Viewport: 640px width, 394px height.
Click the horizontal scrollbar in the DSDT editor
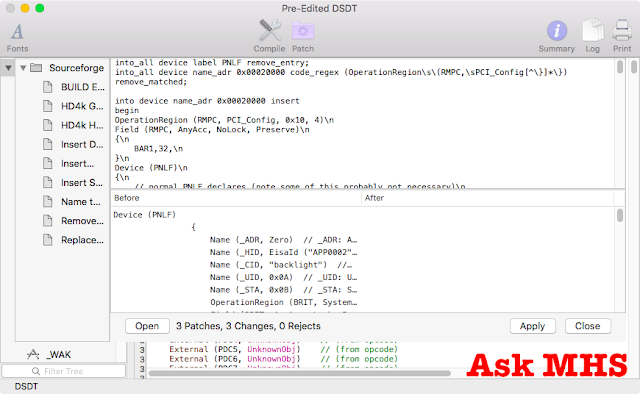pyautogui.click(x=300, y=373)
